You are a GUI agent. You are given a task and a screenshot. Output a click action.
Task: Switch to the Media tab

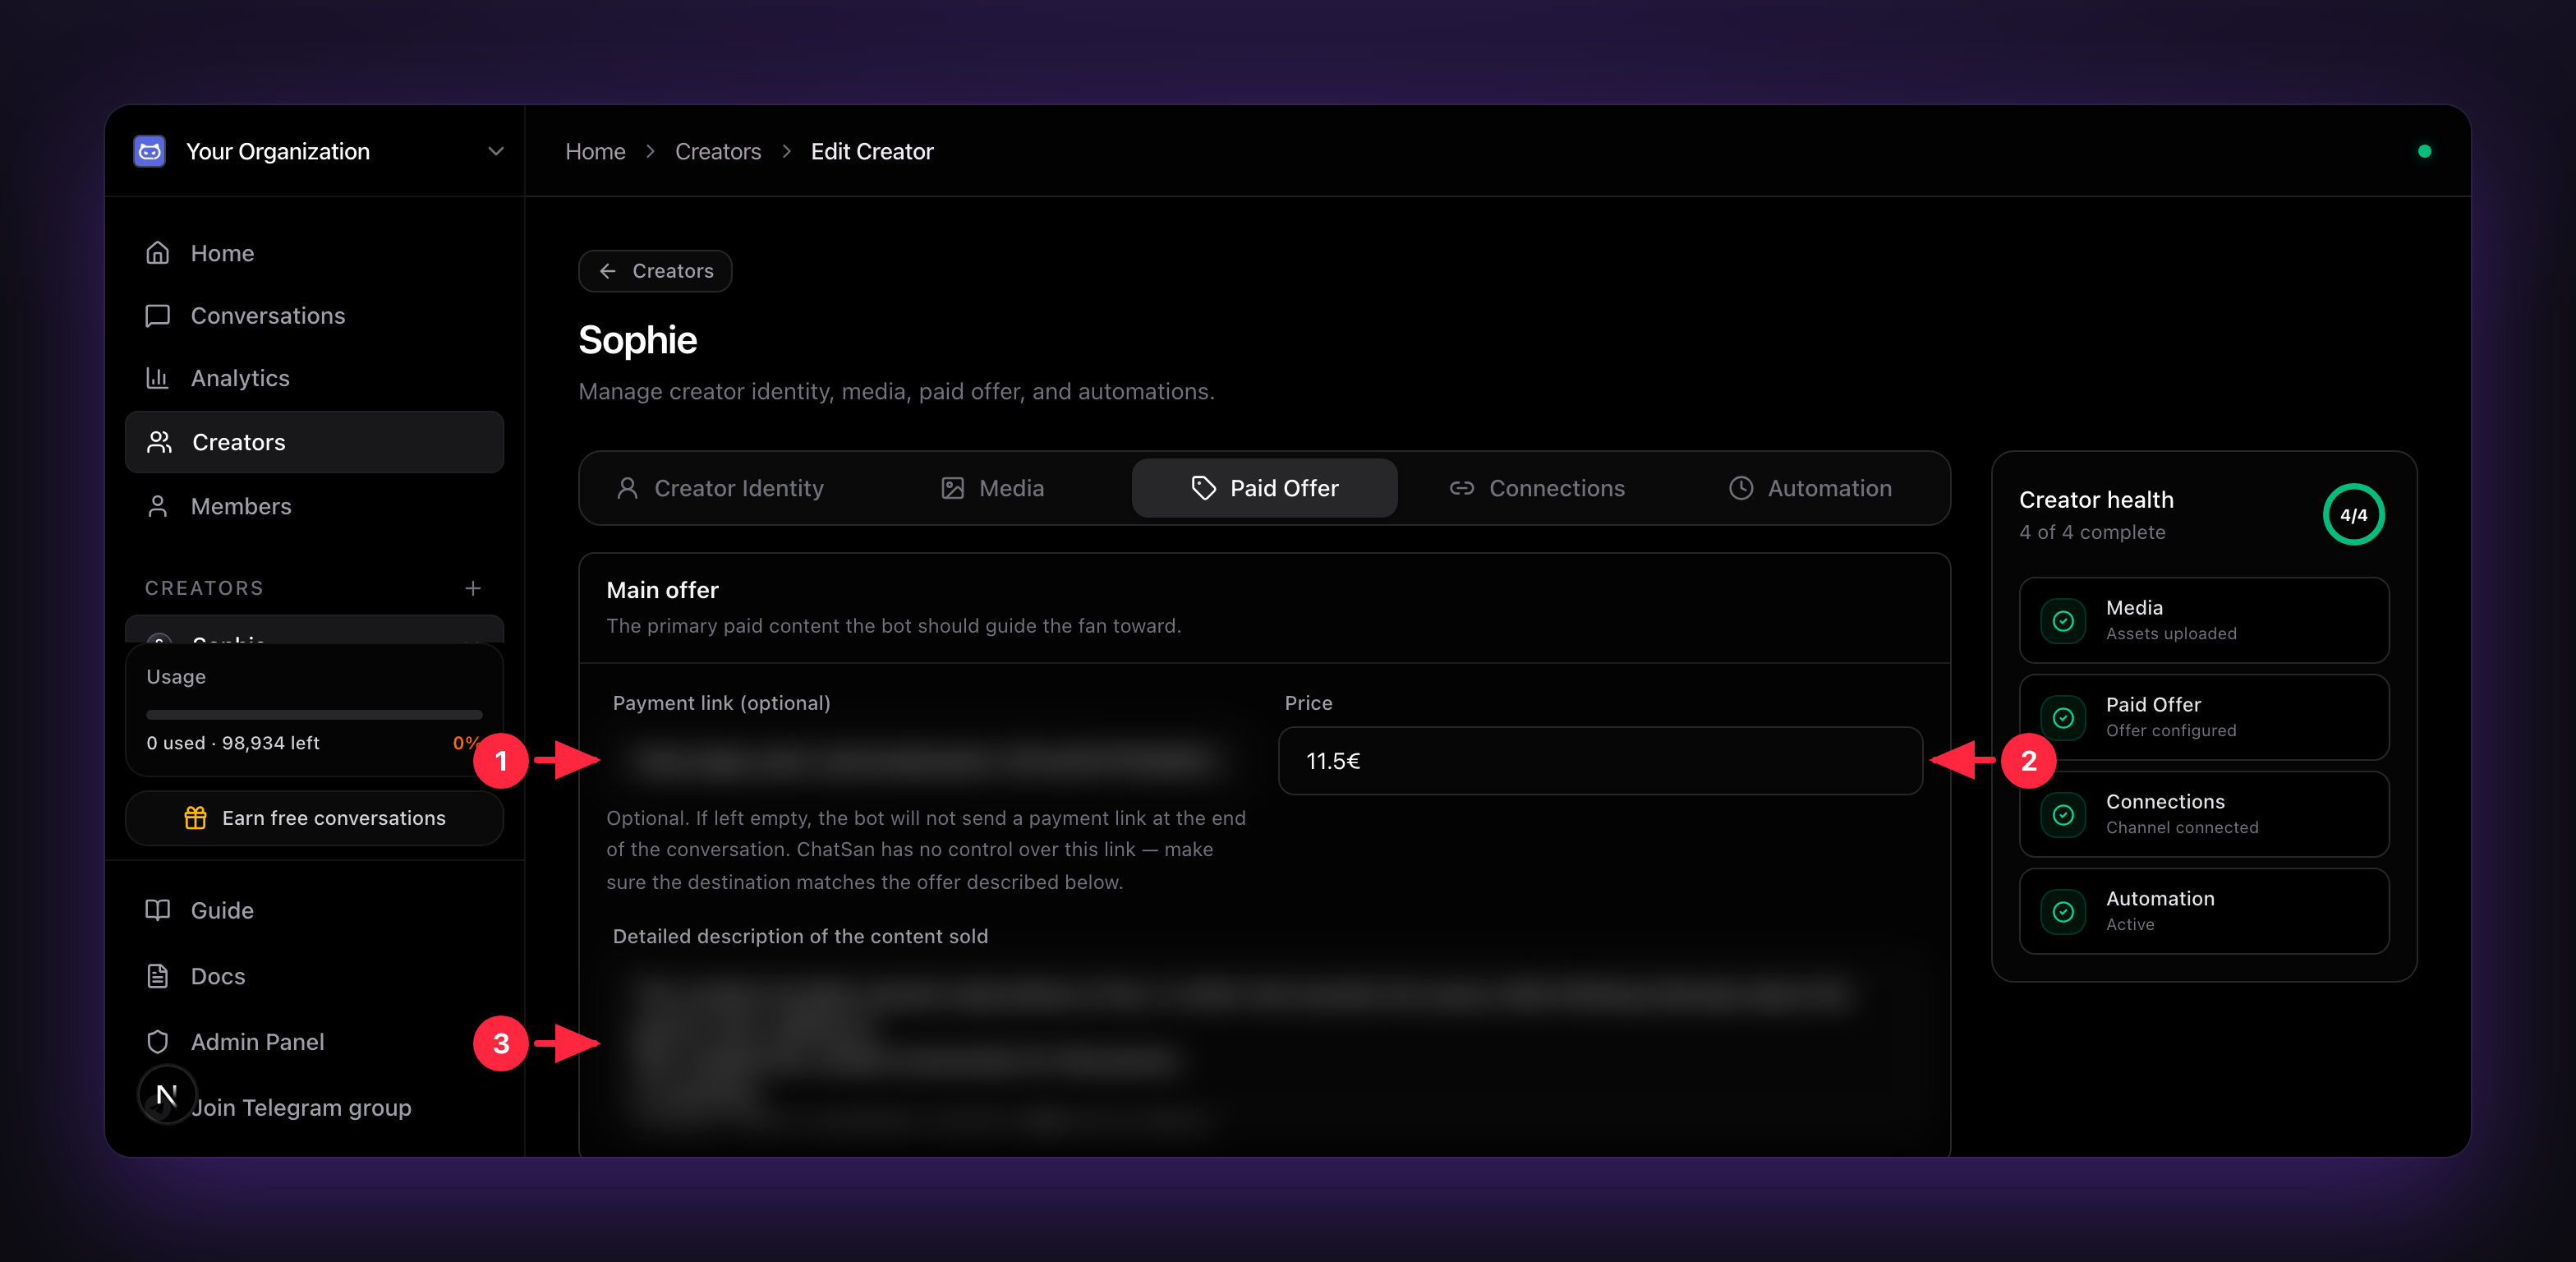(992, 488)
